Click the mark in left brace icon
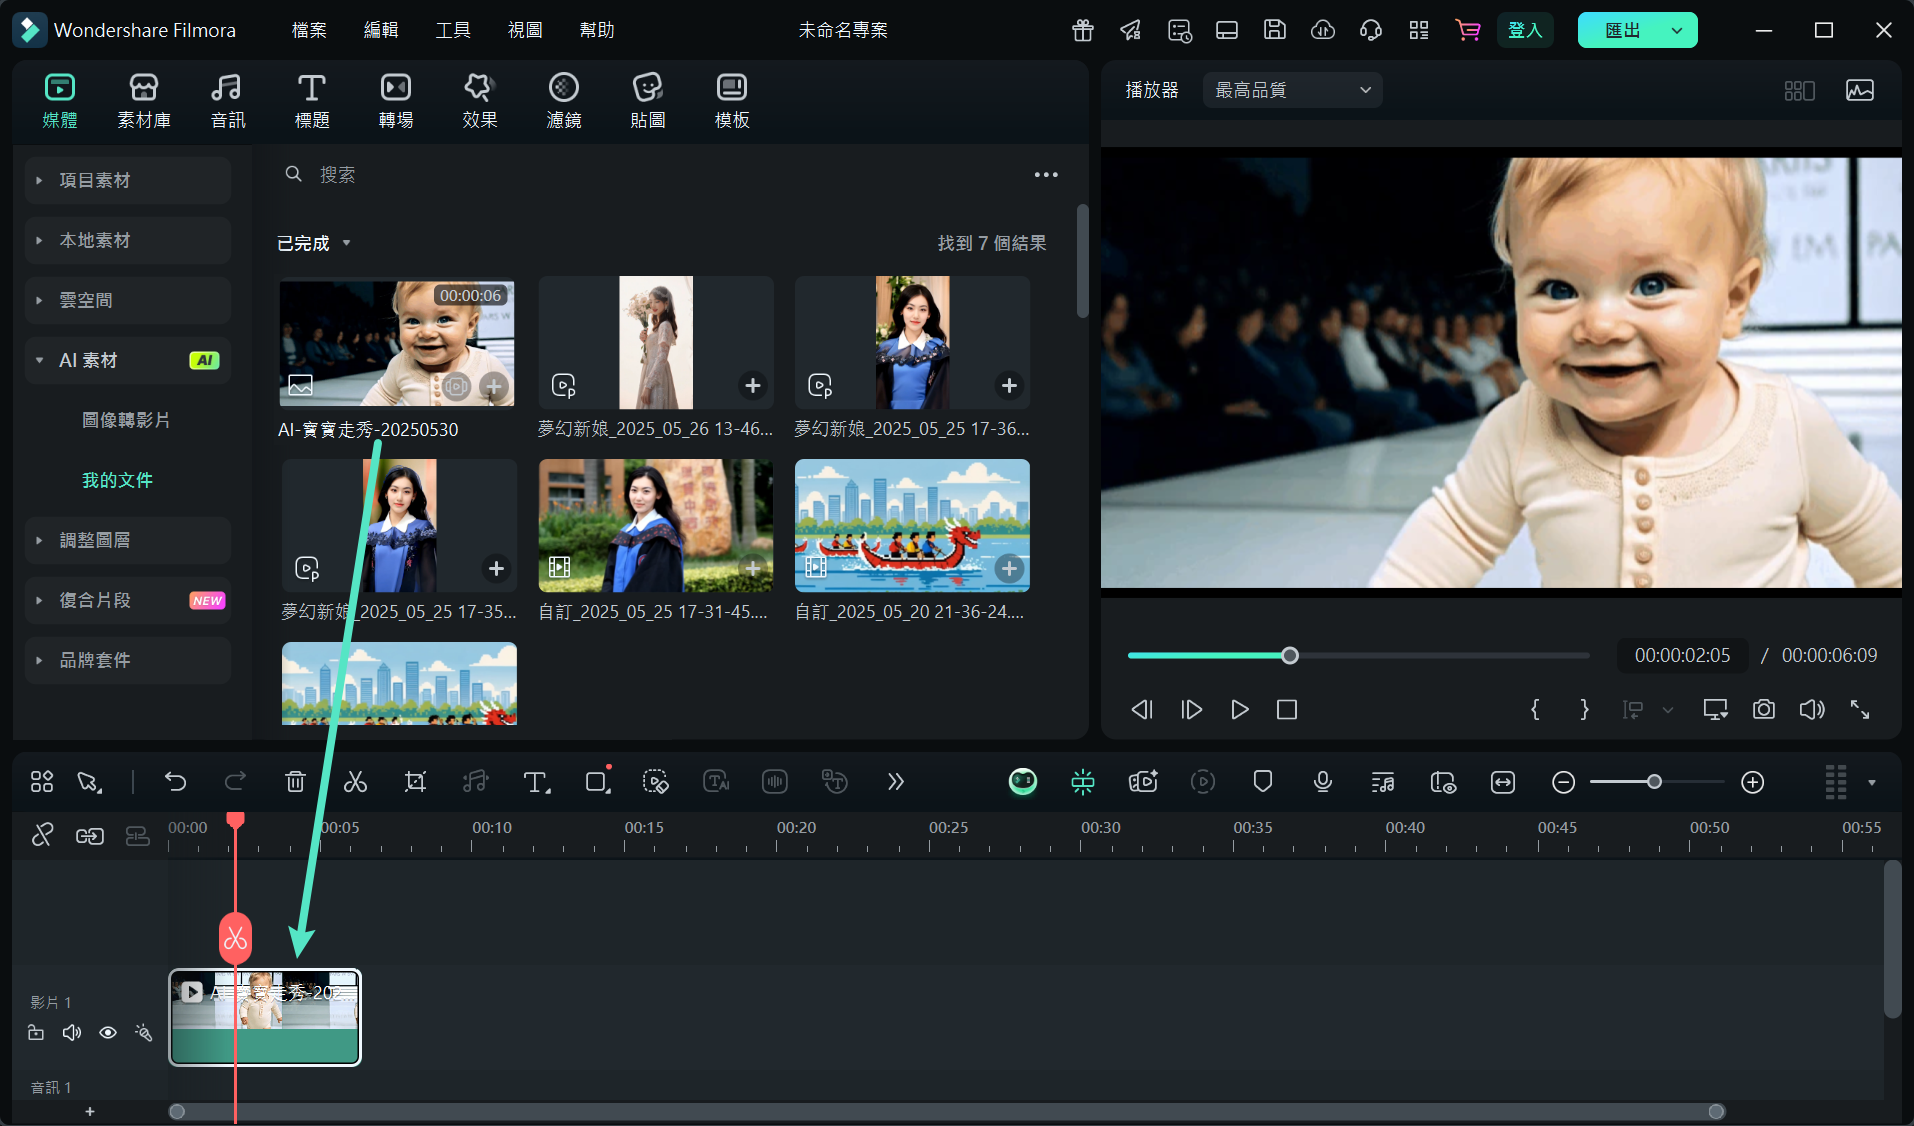The height and width of the screenshot is (1126, 1914). click(1535, 709)
